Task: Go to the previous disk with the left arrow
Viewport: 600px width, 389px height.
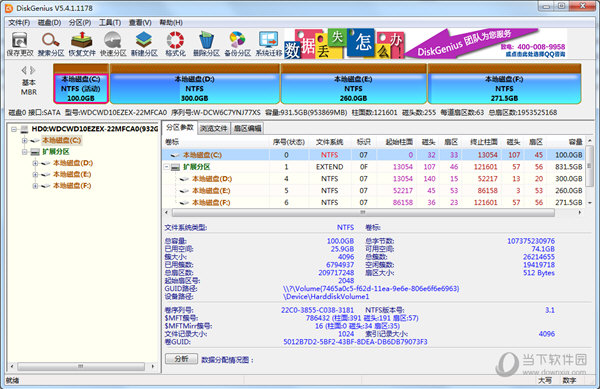Action: click(24, 70)
